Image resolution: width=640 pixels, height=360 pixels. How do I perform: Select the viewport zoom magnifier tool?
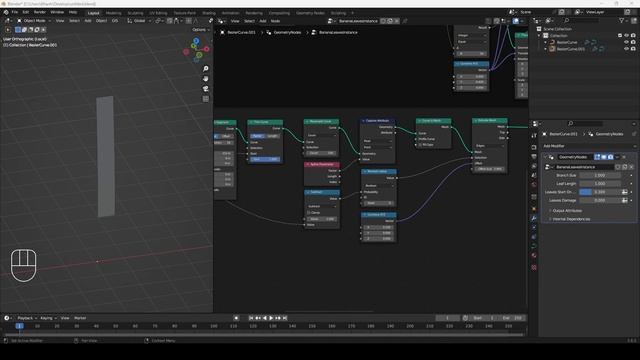pyautogui.click(x=206, y=69)
